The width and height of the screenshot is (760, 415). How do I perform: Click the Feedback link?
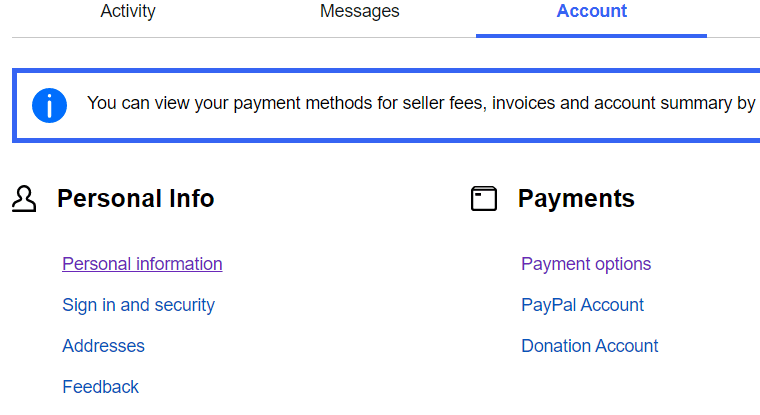[x=100, y=387]
